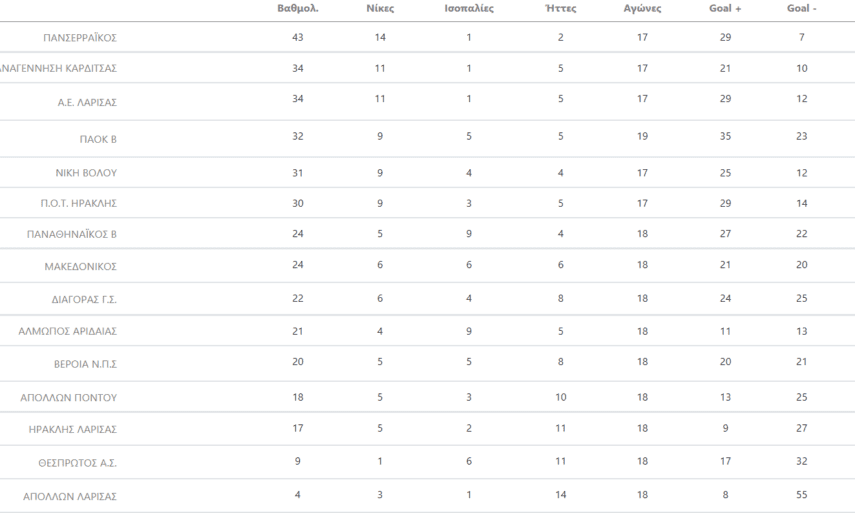Click the ΑΠΟΛΛΩΝ ΛΑΡΙΣΑΣ team name
This screenshot has width=855, height=513.
[70, 497]
